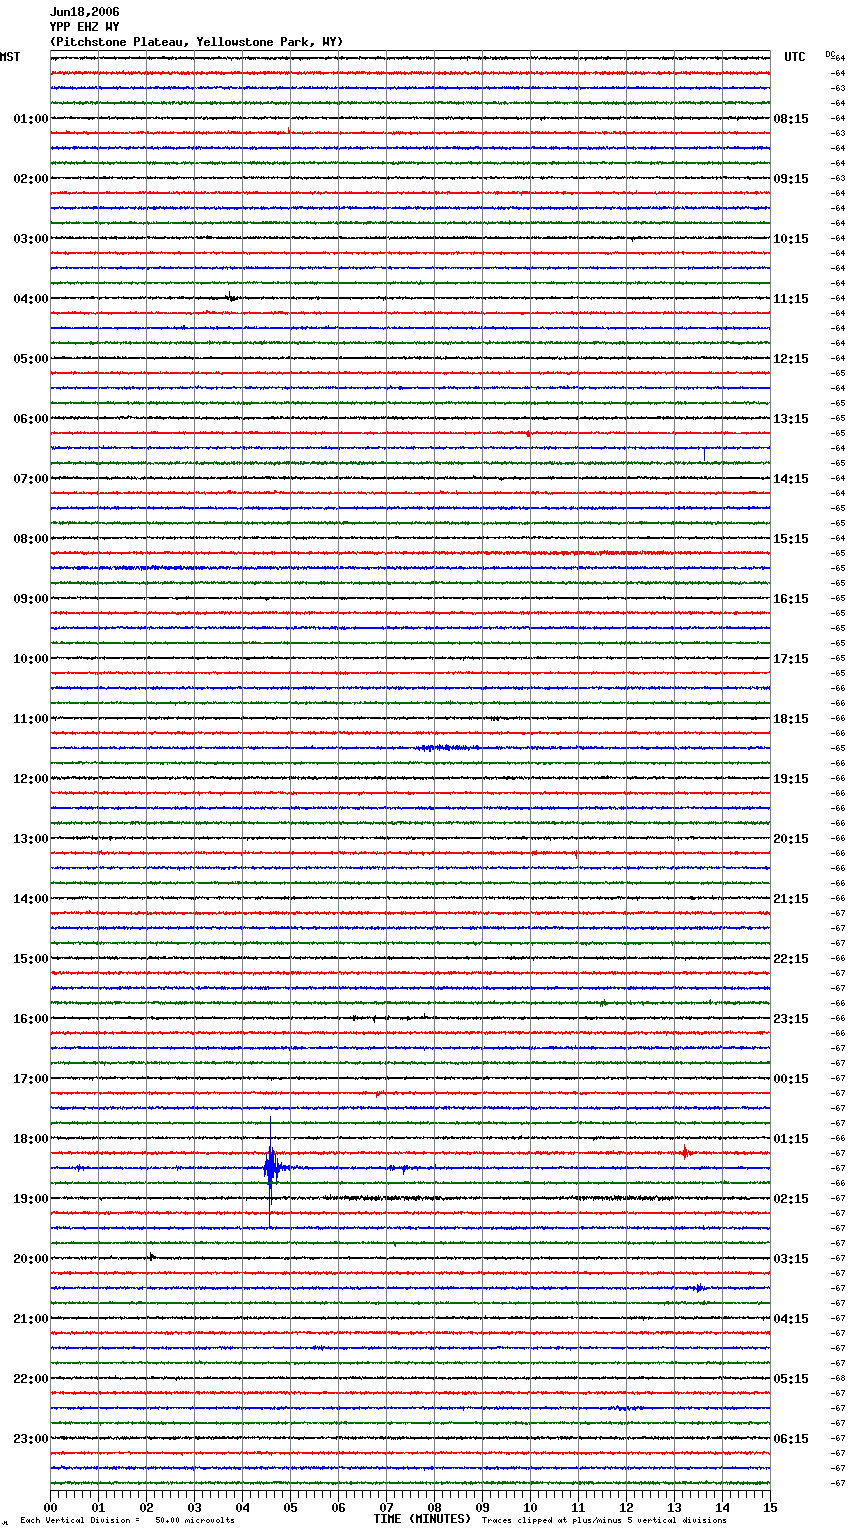Click the 14:00 MST hour label
Viewport: 850px width, 1534px height.
pyautogui.click(x=31, y=899)
